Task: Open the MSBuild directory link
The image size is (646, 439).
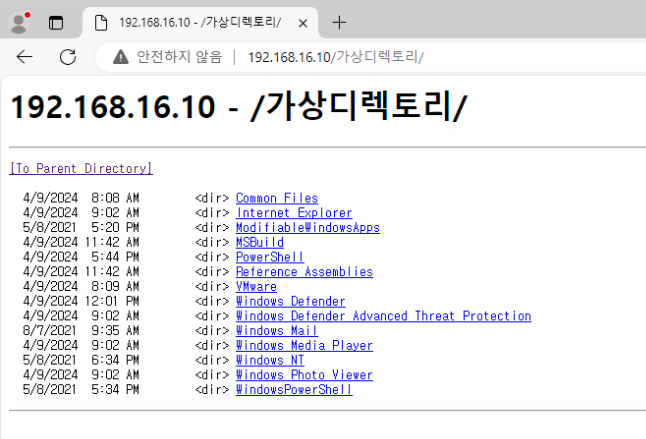Action: tap(260, 242)
